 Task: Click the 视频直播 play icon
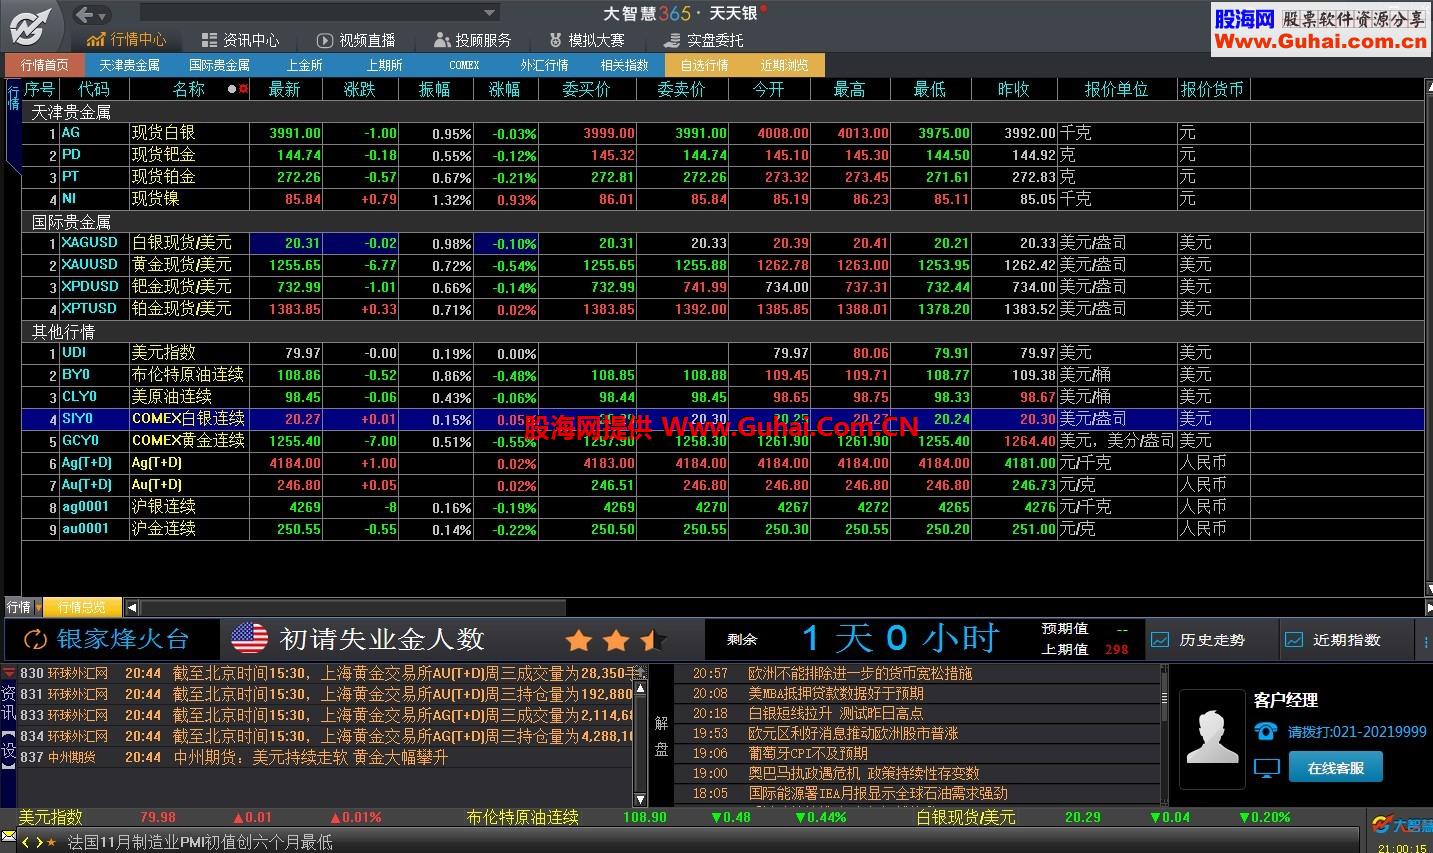pos(324,40)
